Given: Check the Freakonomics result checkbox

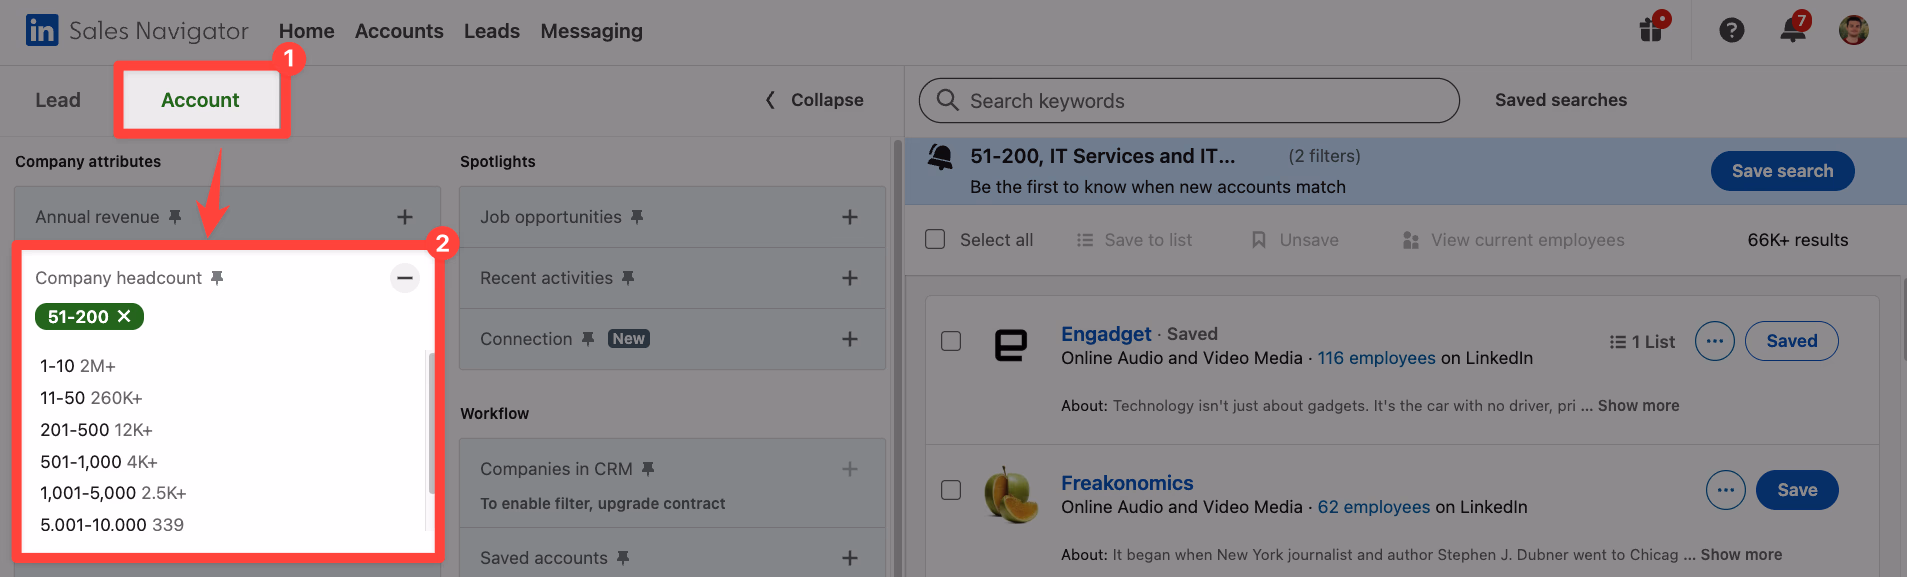Looking at the screenshot, I should [951, 490].
